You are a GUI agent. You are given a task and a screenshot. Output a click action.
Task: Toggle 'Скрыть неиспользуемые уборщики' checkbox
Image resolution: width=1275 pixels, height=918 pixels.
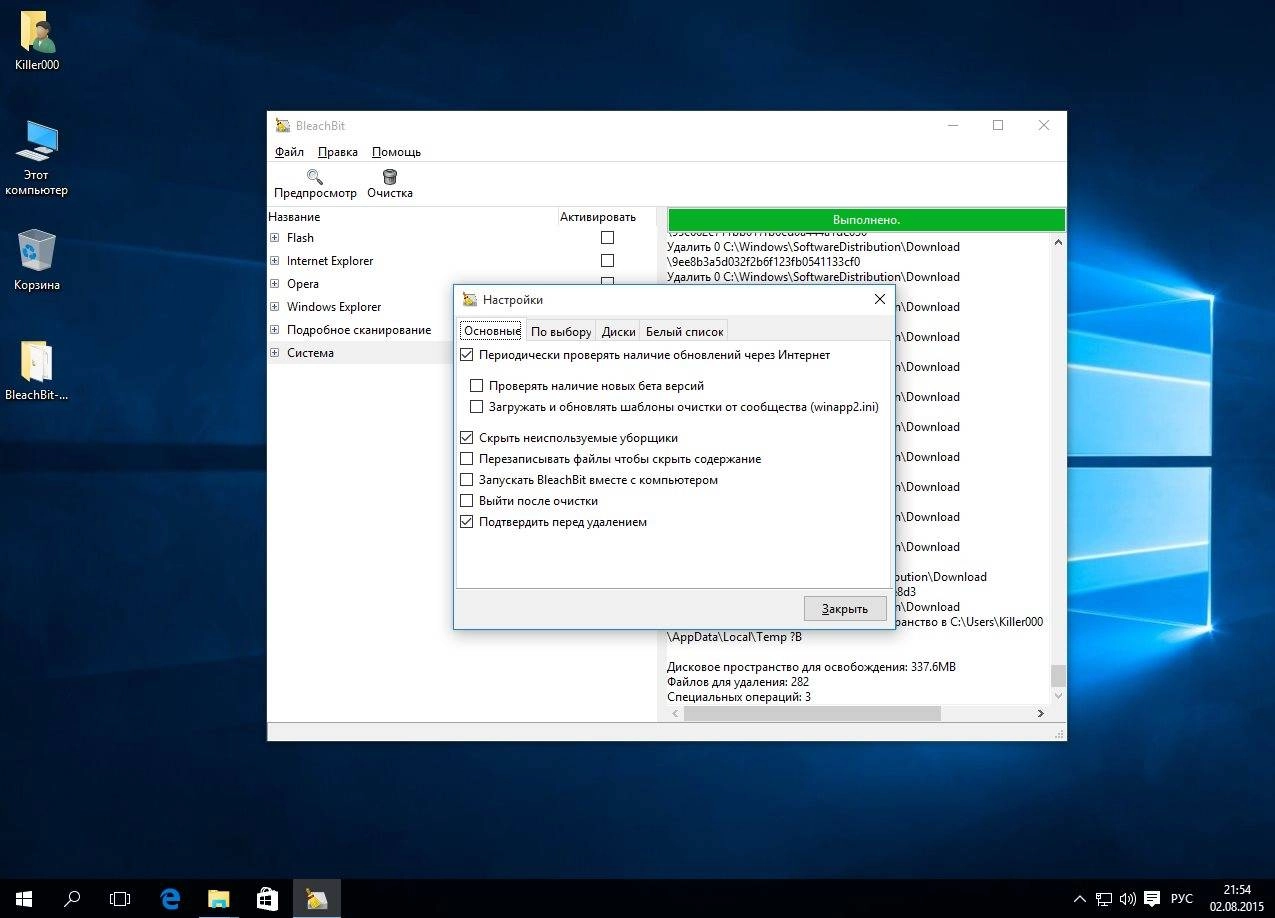(467, 438)
